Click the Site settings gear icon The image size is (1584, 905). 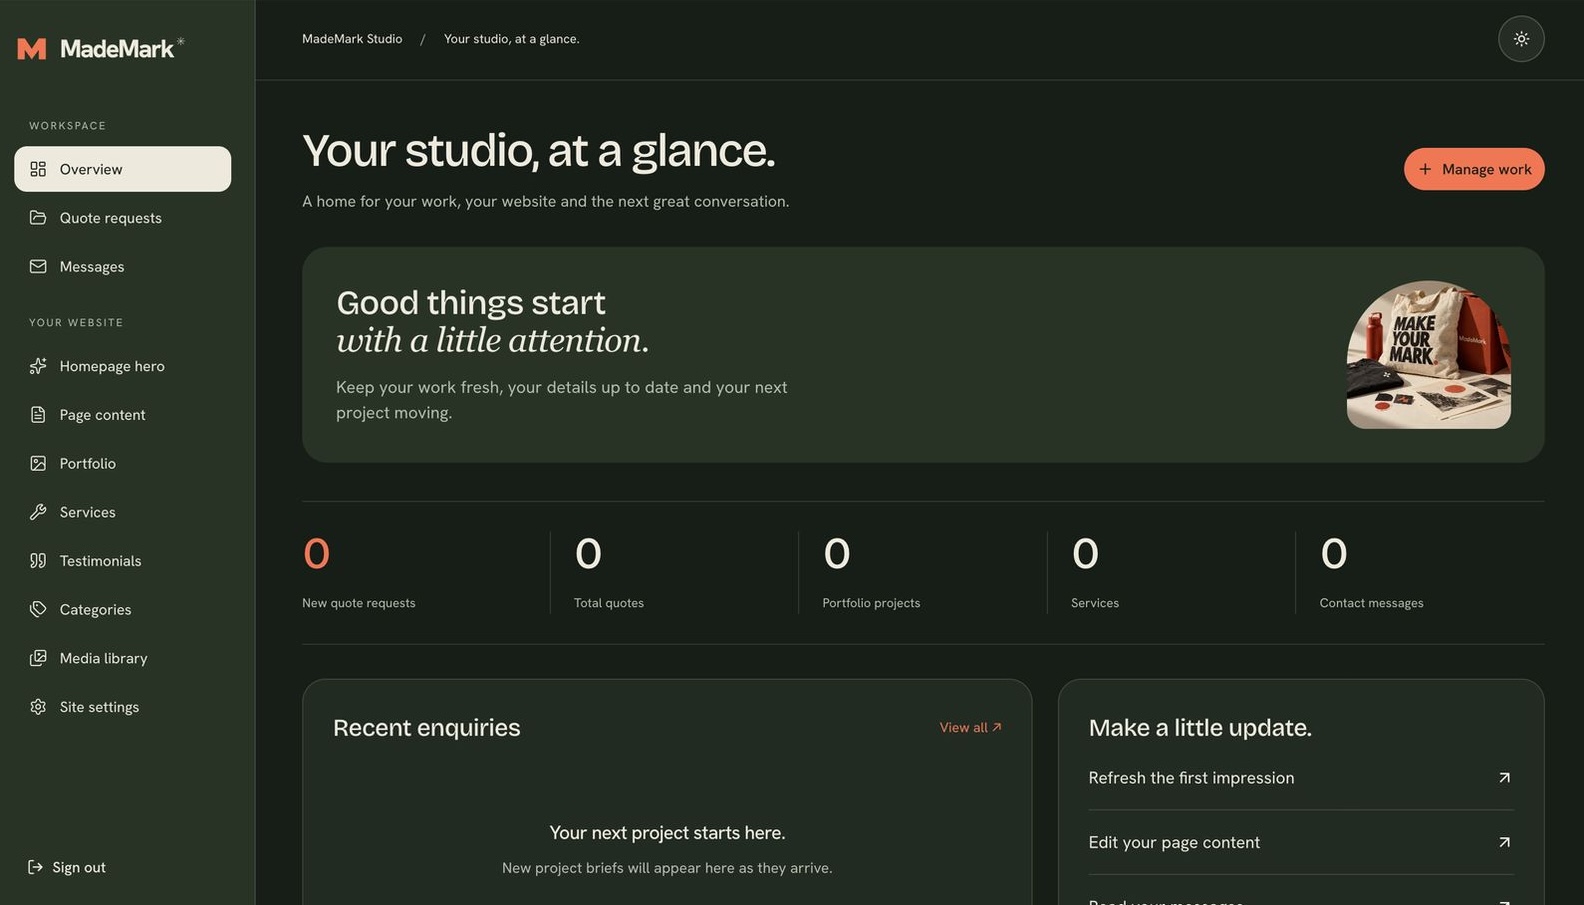click(38, 707)
